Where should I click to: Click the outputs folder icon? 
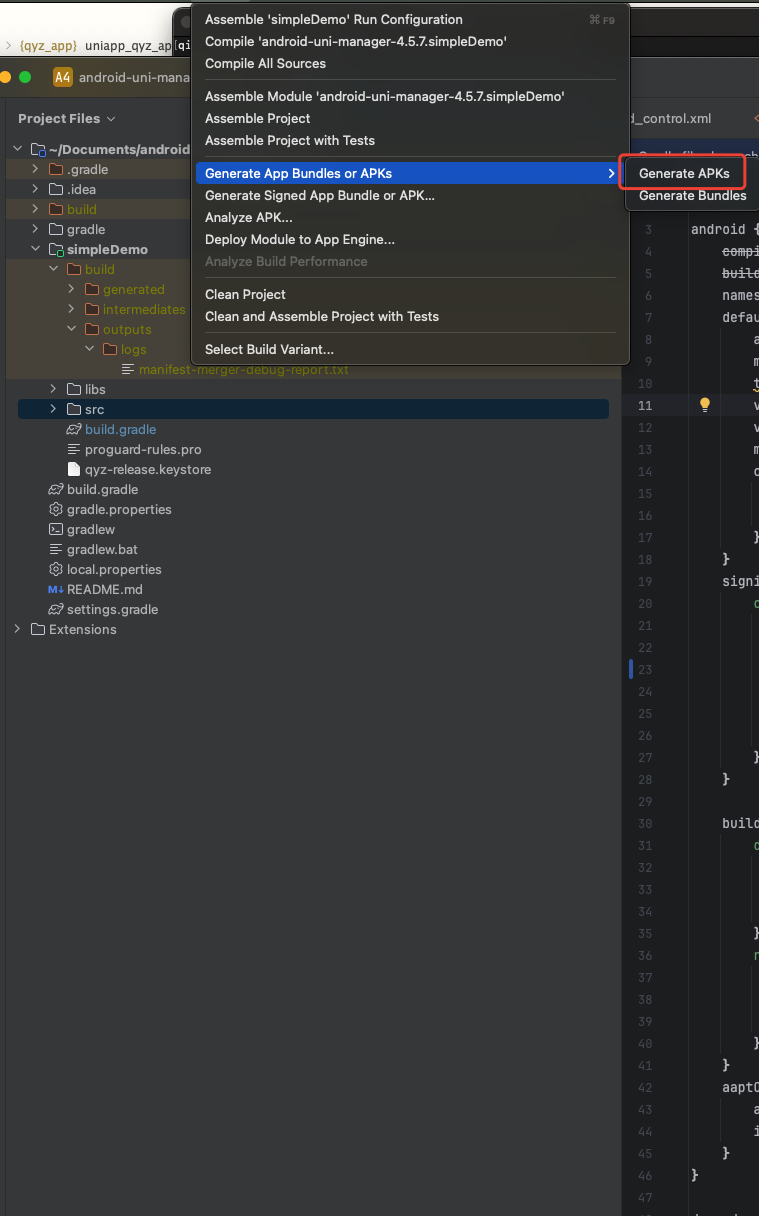tap(91, 329)
